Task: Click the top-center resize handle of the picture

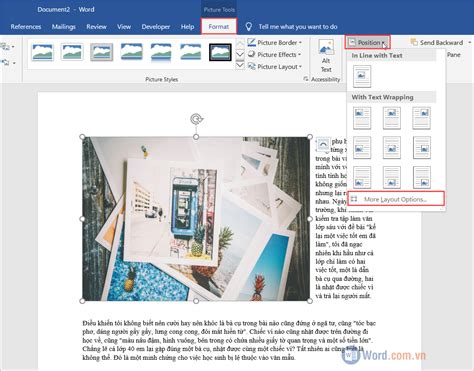Action: tap(196, 137)
